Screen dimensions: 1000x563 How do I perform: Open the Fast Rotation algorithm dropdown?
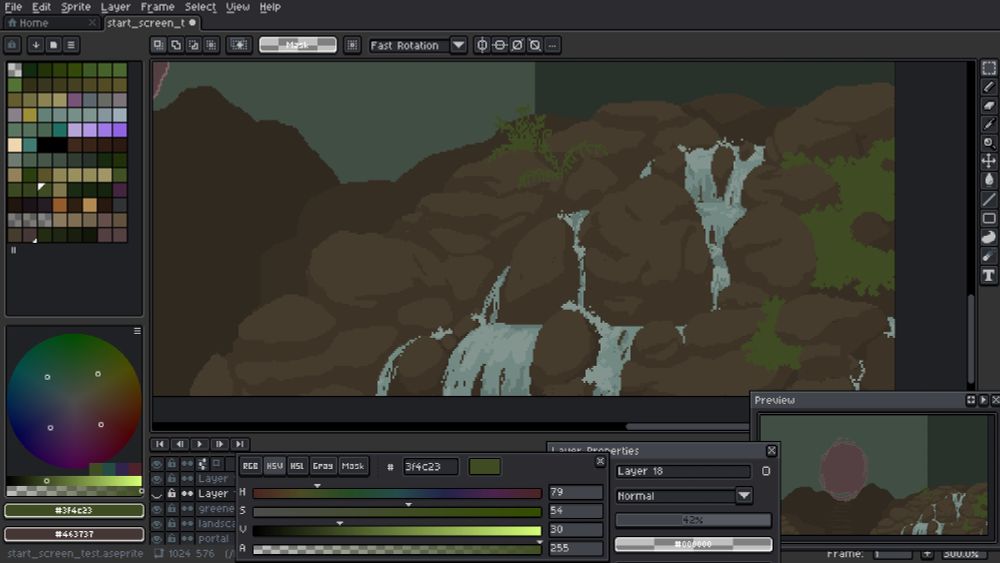pyautogui.click(x=458, y=45)
